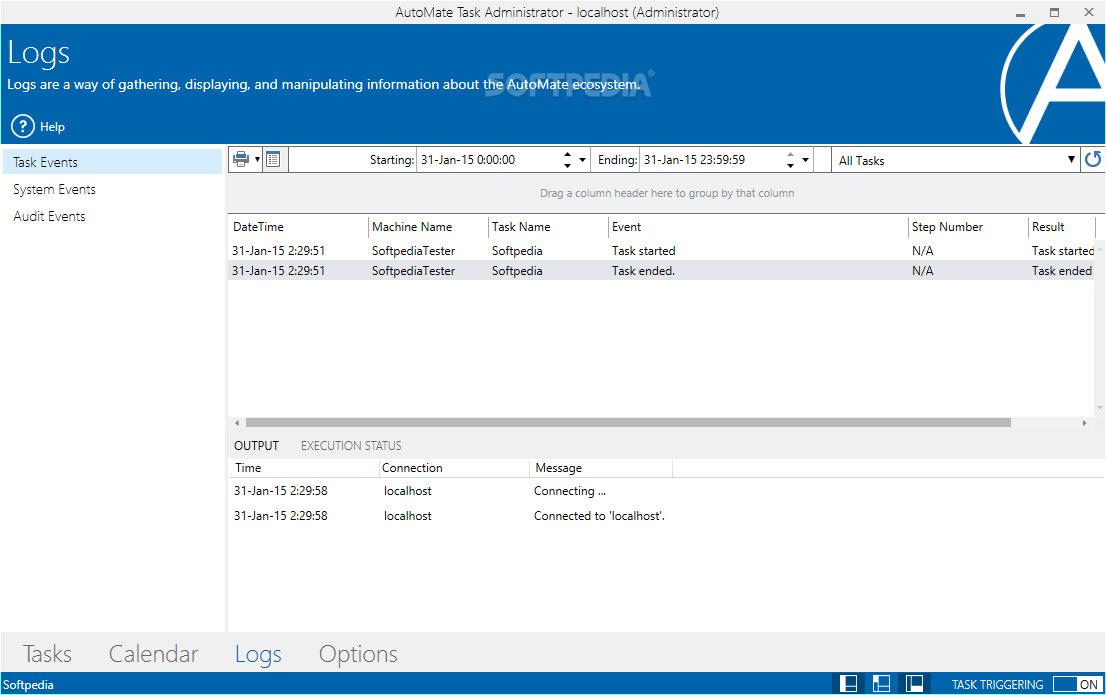Open the Options section
Image resolution: width=1106 pixels, height=695 pixels.
(358, 654)
